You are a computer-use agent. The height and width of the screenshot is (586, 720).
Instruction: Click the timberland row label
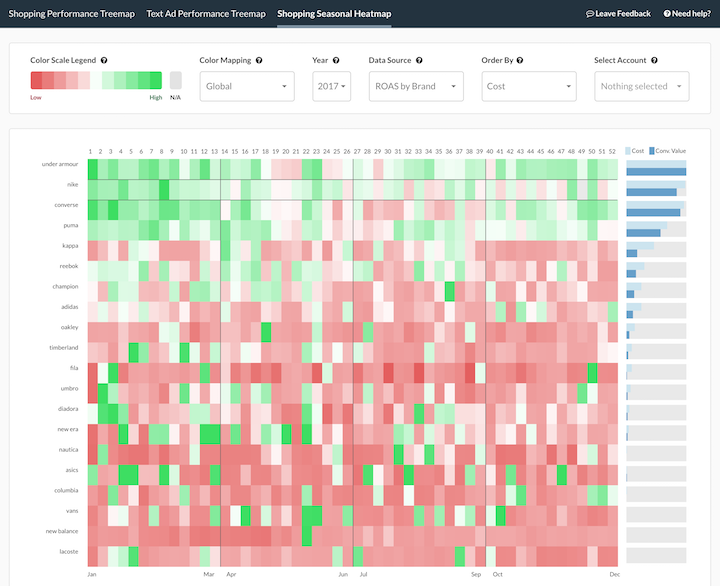(64, 348)
